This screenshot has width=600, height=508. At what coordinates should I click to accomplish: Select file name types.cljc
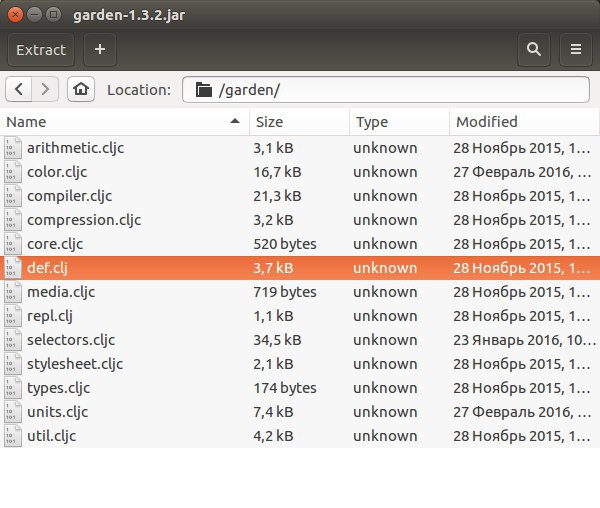tap(59, 389)
